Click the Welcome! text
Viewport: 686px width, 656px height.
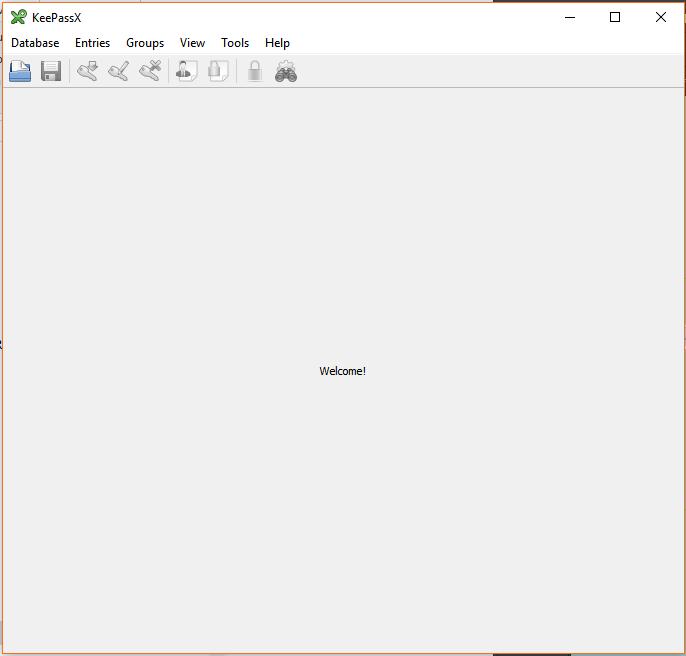(x=343, y=371)
